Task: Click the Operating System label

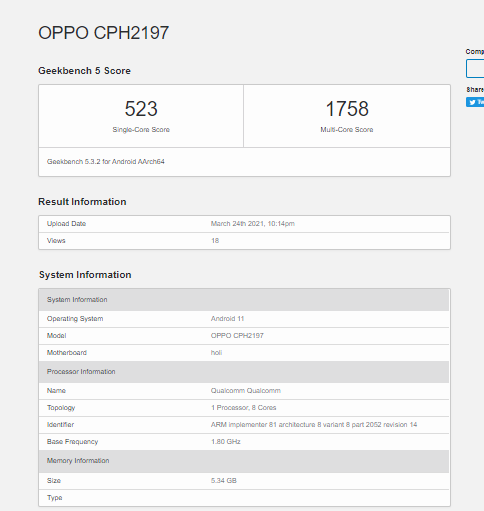Action: tap(75, 319)
